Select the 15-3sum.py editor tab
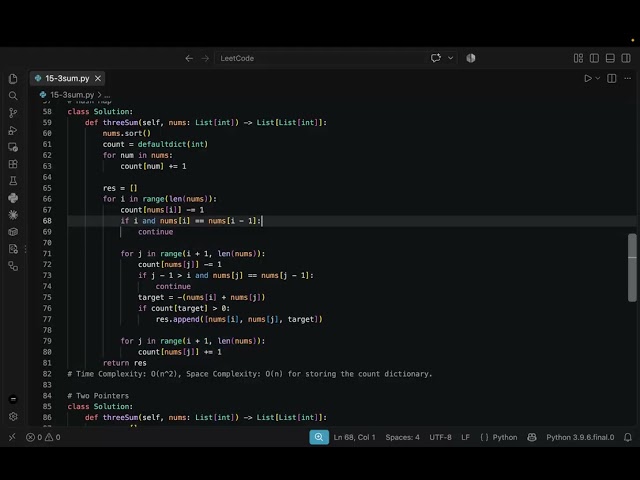The width and height of the screenshot is (640, 480). click(67, 78)
